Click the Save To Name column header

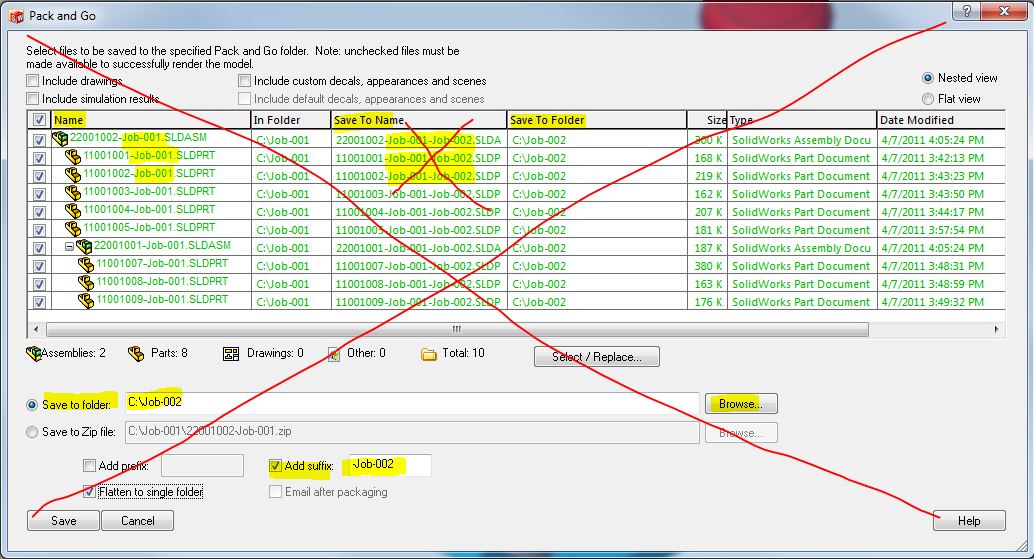click(419, 120)
